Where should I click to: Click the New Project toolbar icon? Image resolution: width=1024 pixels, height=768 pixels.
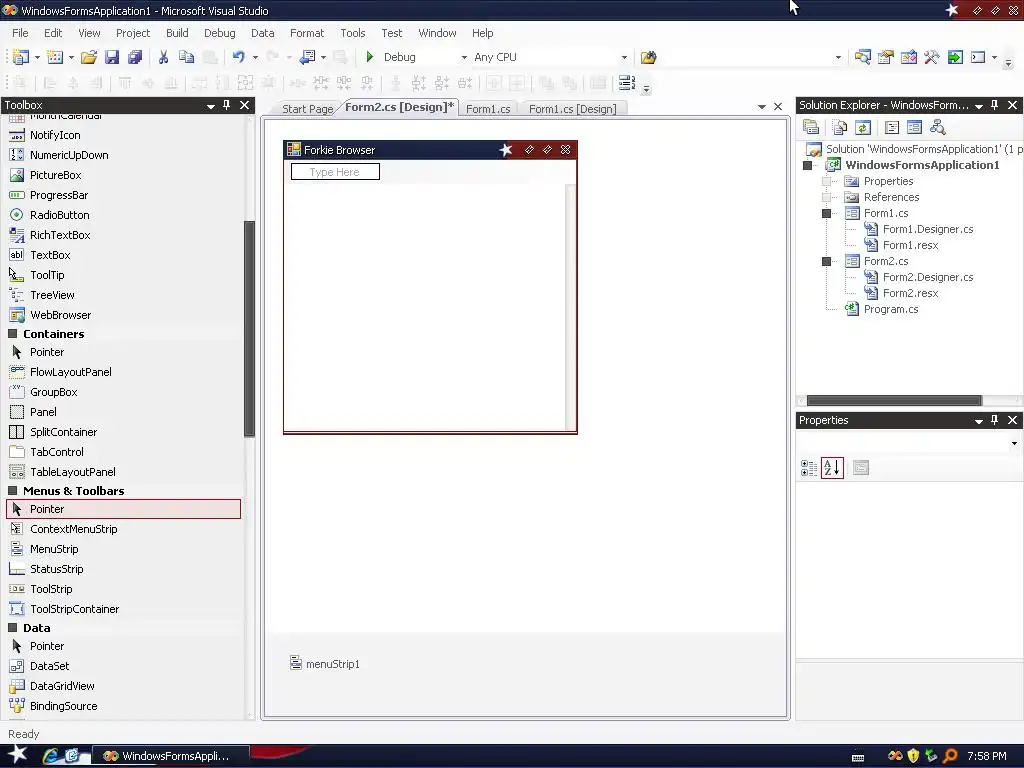(x=21, y=57)
